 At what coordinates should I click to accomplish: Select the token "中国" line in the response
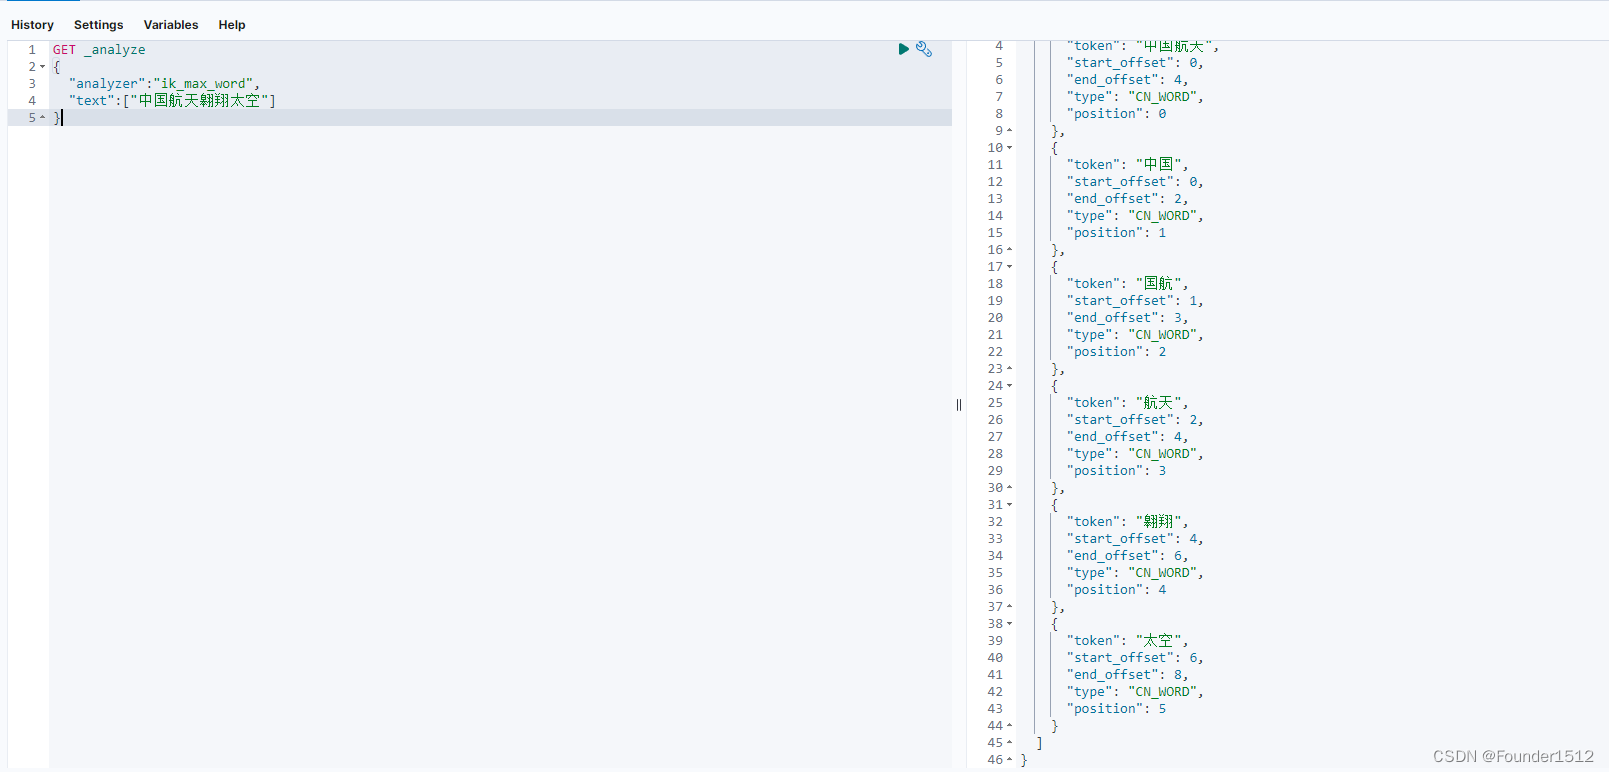pyautogui.click(x=1127, y=165)
